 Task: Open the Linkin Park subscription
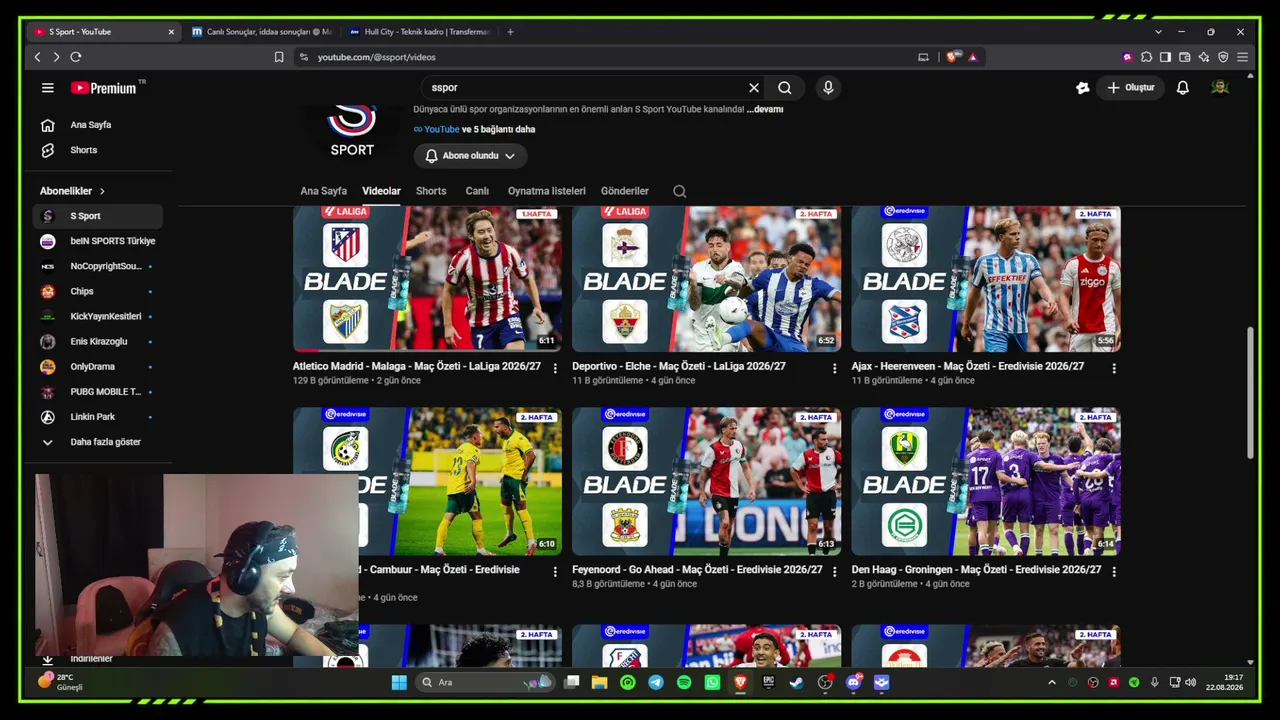click(x=98, y=417)
